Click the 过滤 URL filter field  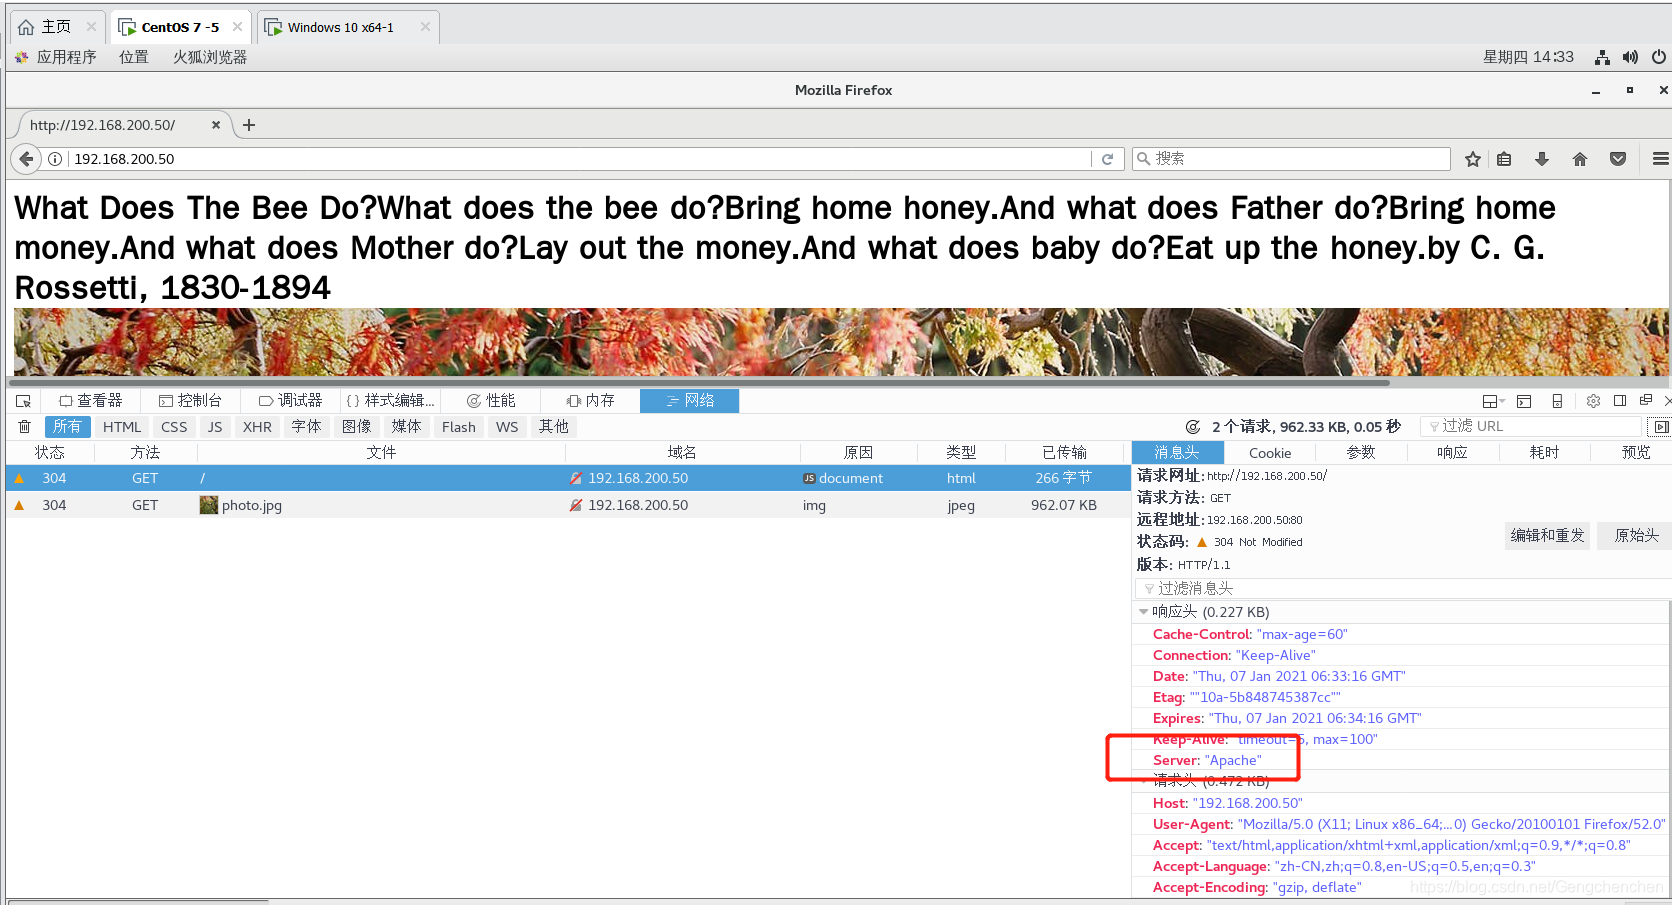(1530, 427)
